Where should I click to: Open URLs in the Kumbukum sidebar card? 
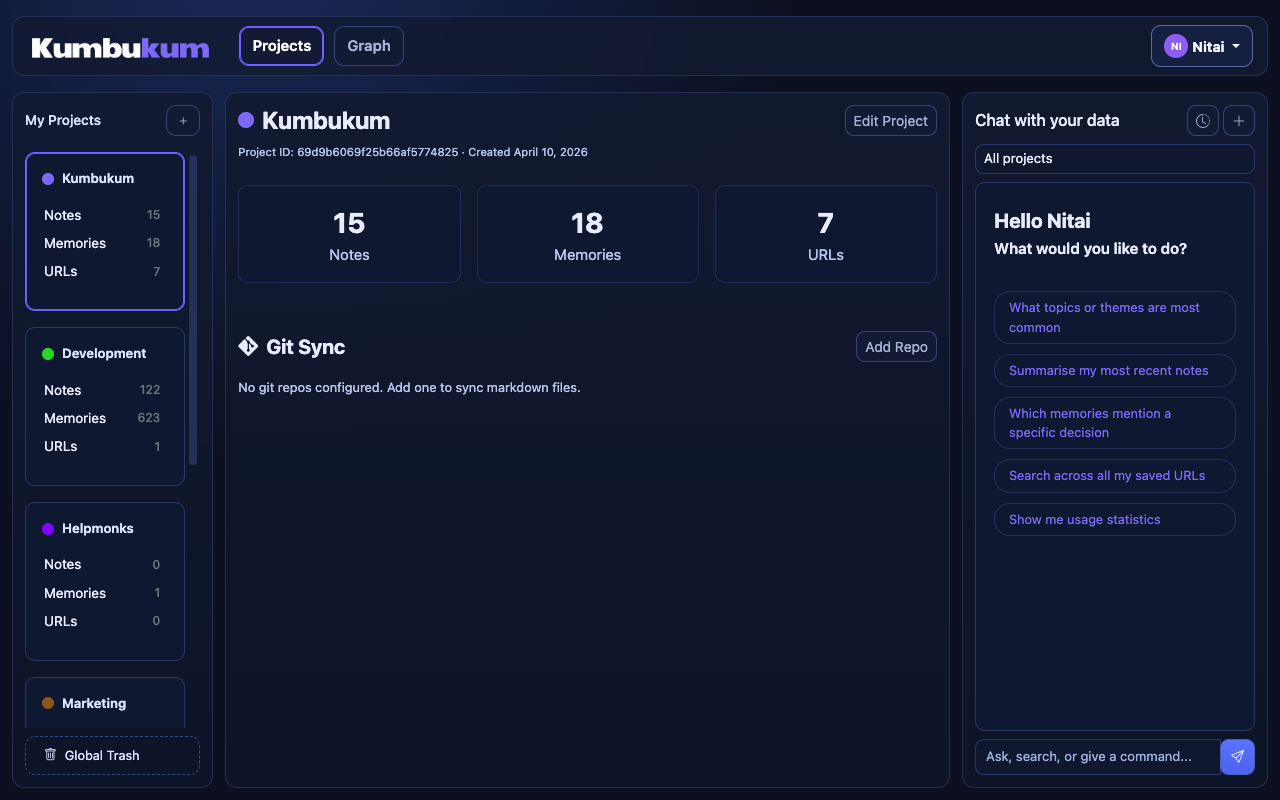tap(102, 271)
